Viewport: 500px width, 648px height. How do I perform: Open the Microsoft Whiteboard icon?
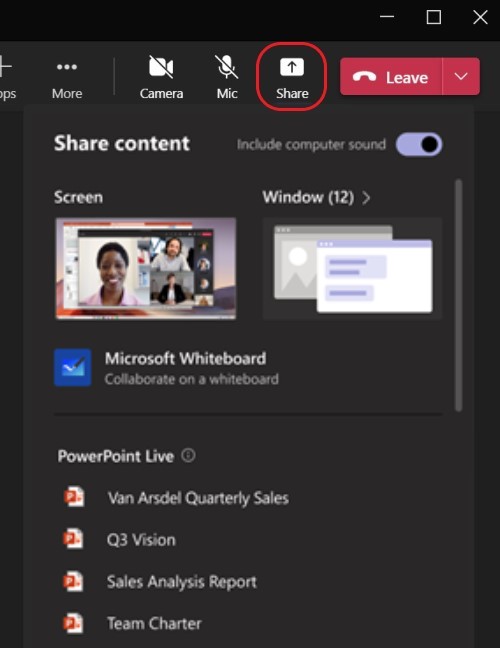[73, 367]
